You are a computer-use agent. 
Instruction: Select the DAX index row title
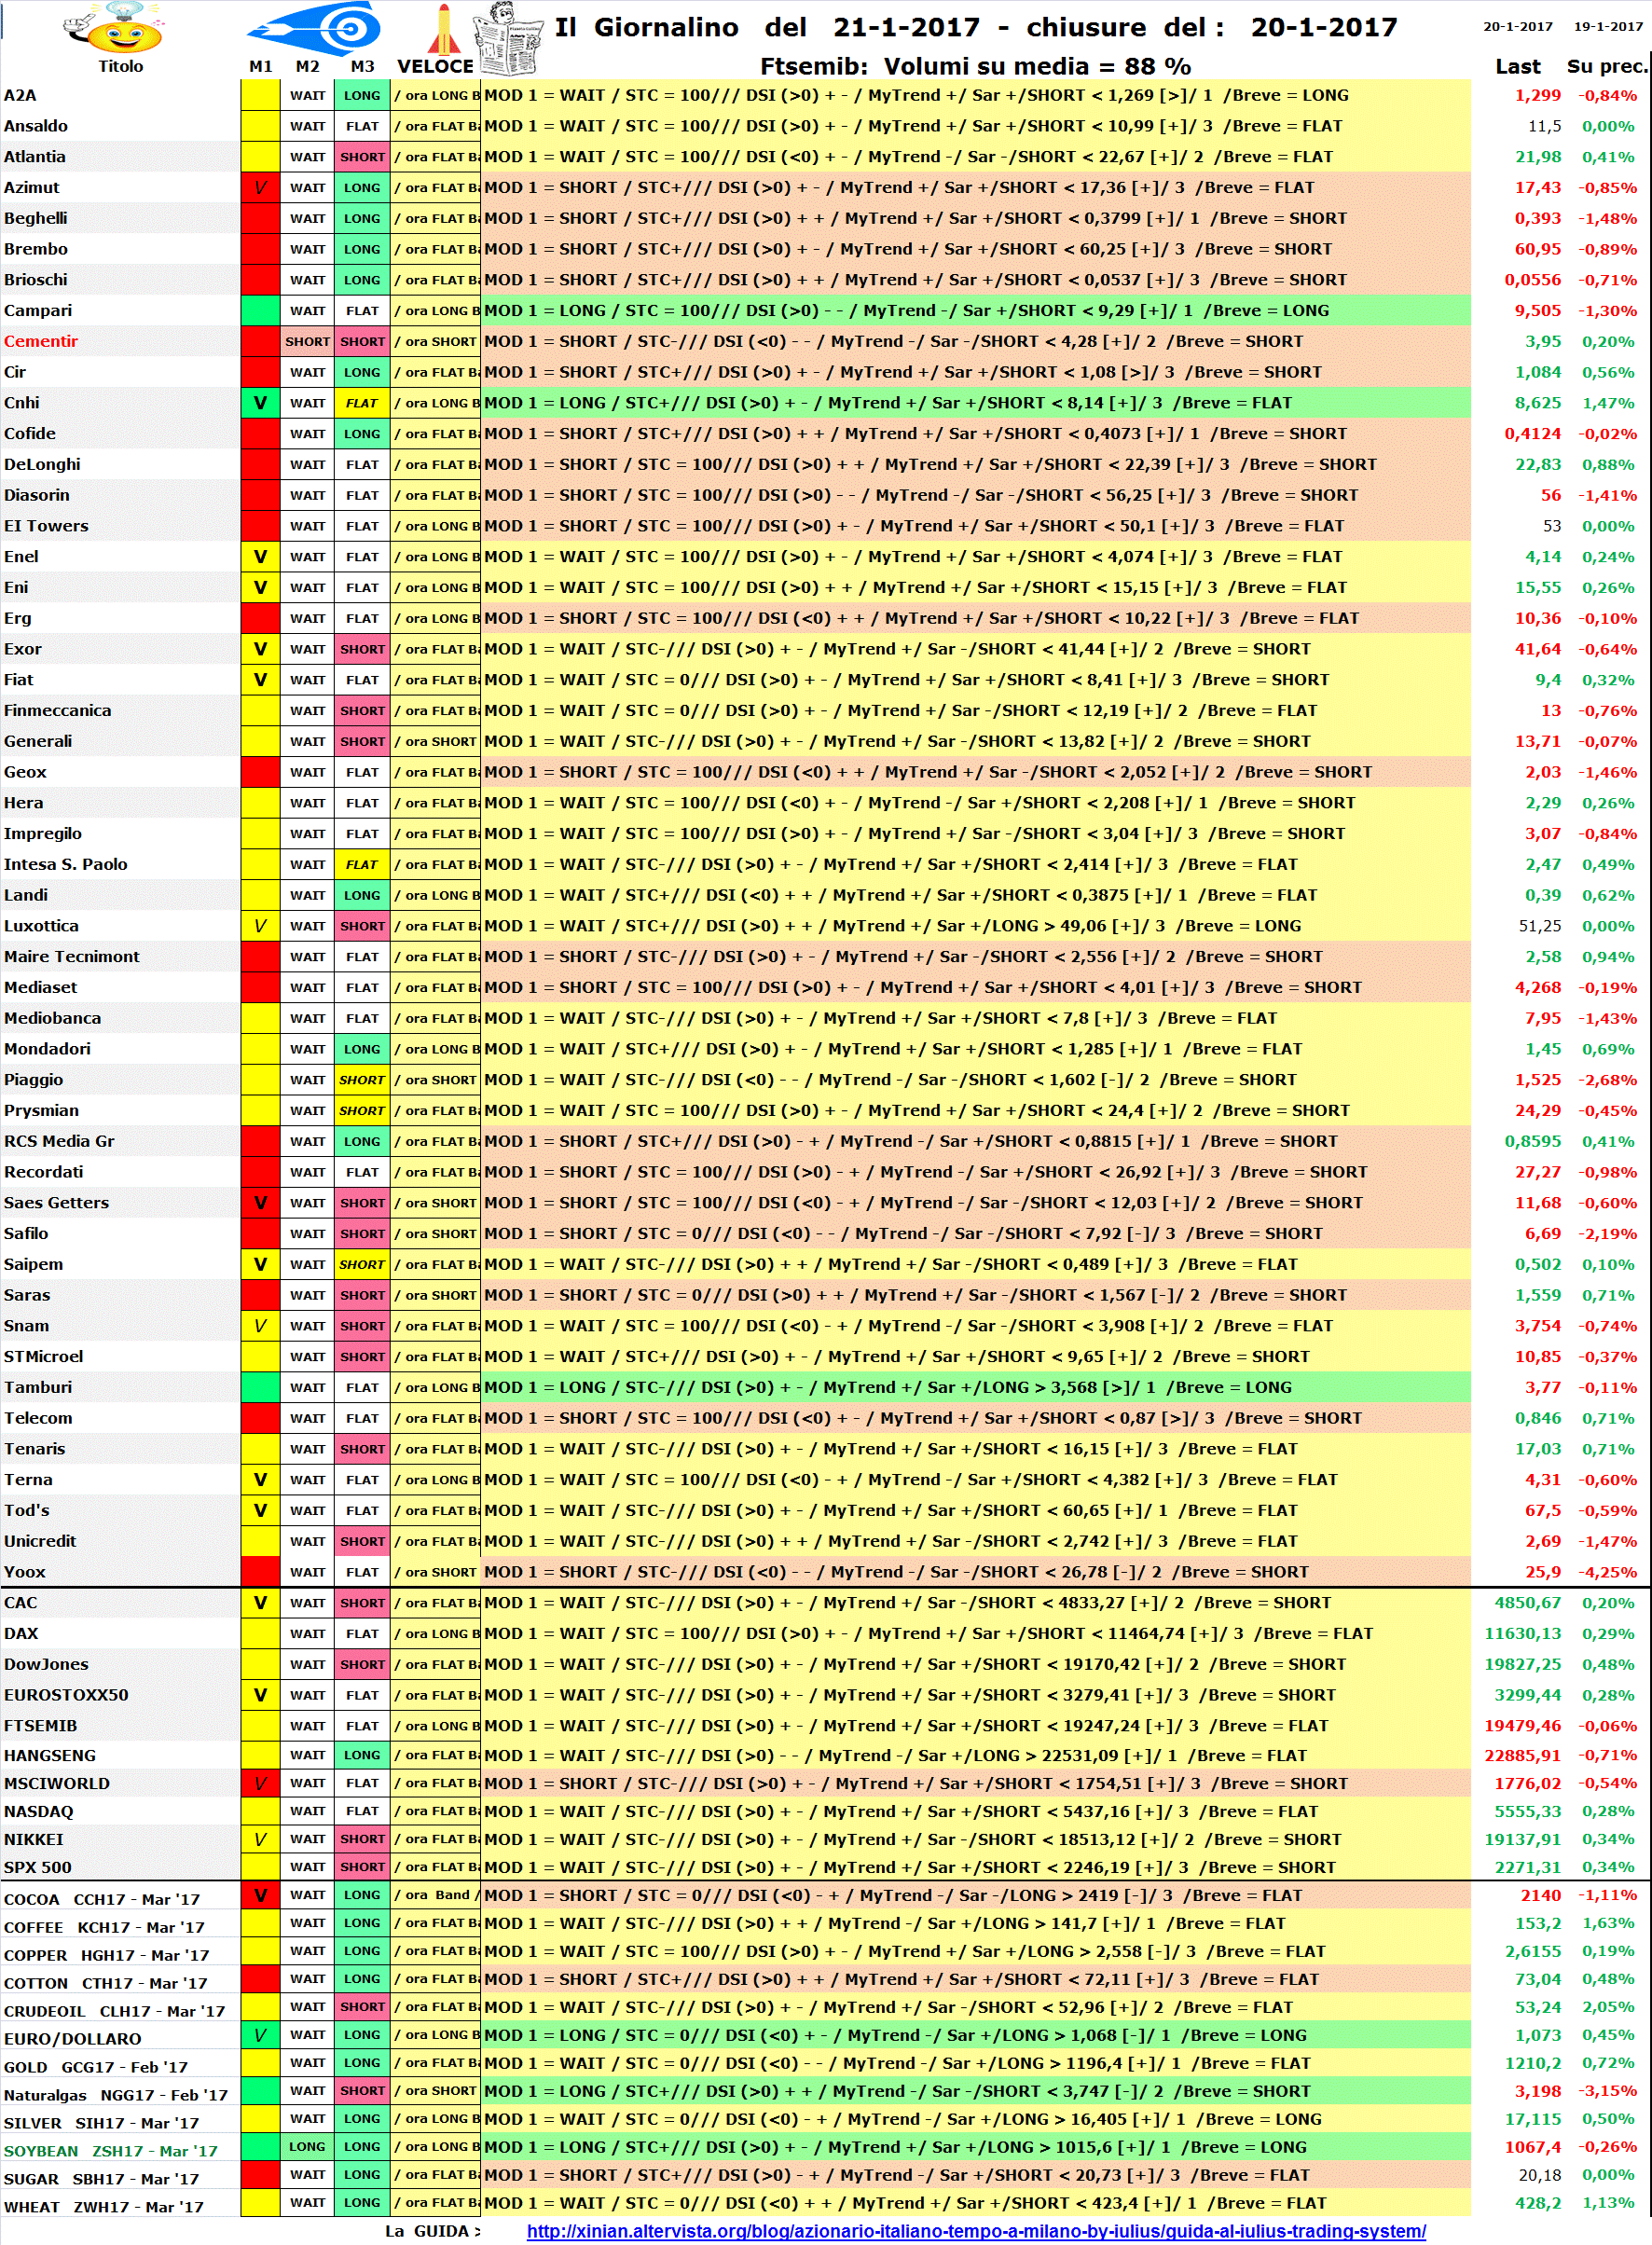point(21,1633)
